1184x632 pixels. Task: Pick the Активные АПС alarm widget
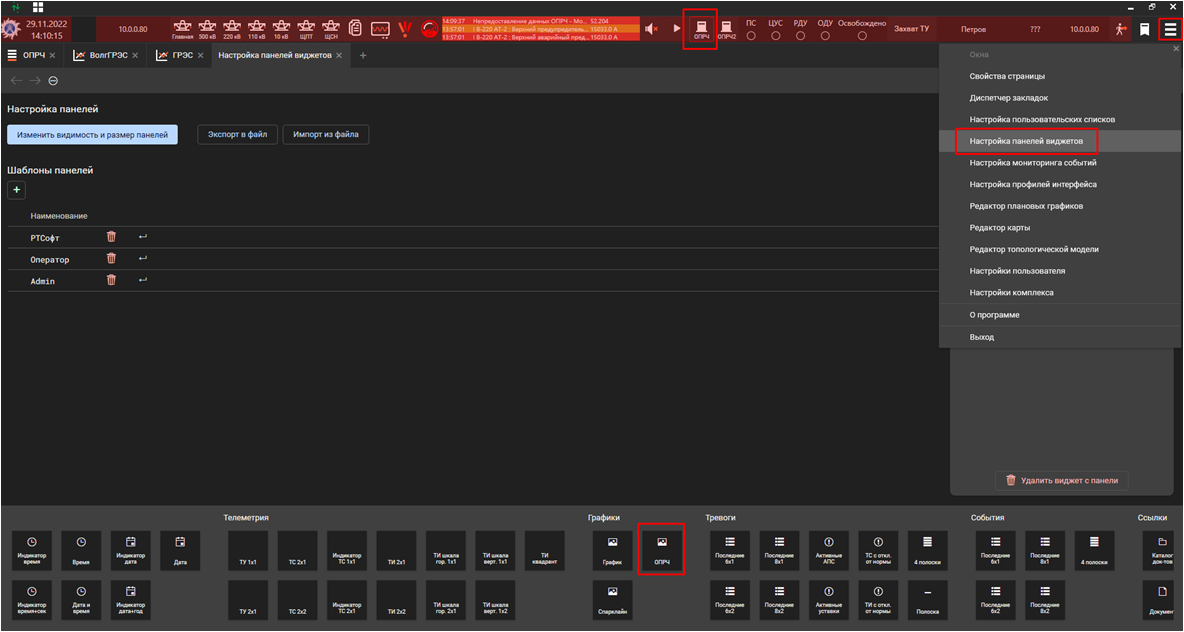click(828, 551)
